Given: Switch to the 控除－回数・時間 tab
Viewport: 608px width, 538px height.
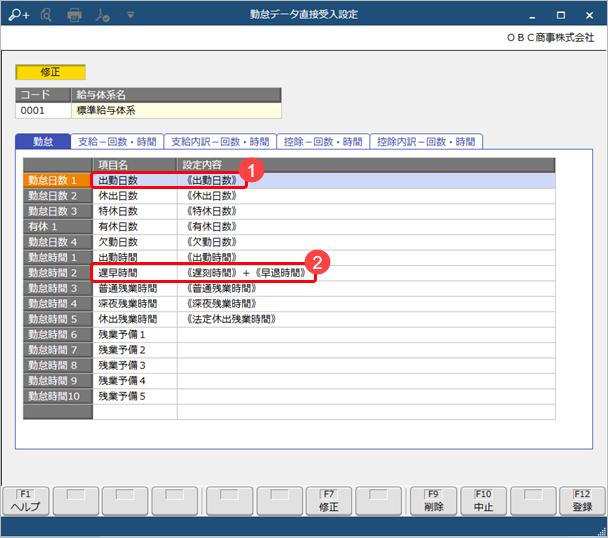Looking at the screenshot, I should click(321, 142).
